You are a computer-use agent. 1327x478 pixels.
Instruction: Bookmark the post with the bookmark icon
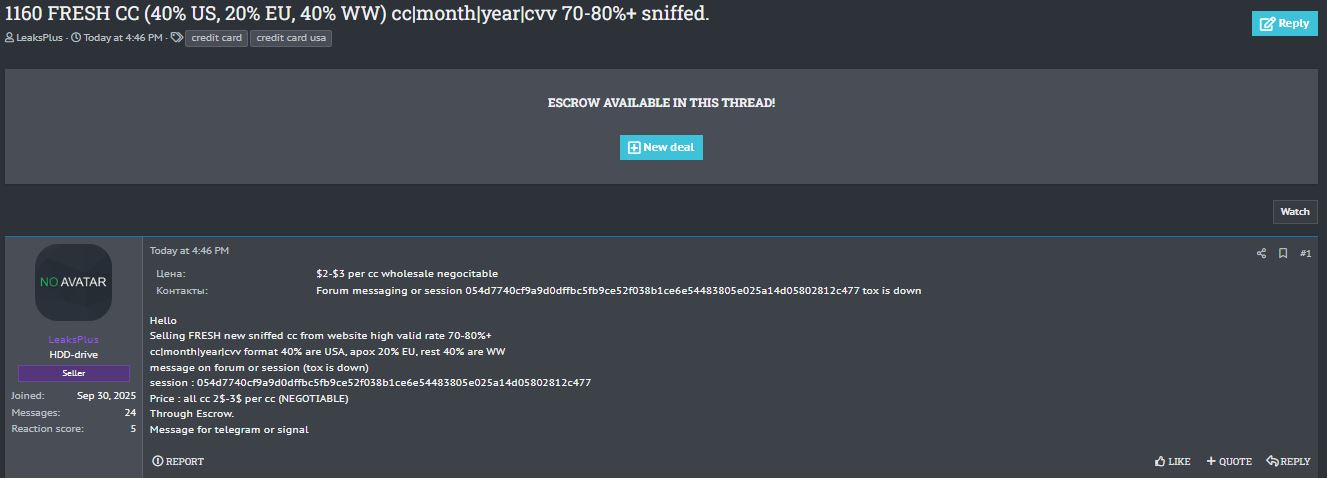pos(1283,253)
